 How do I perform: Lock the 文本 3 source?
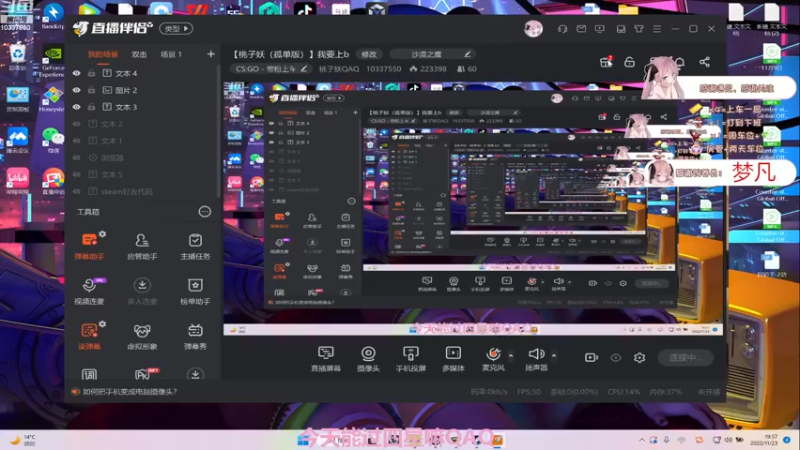pos(91,107)
